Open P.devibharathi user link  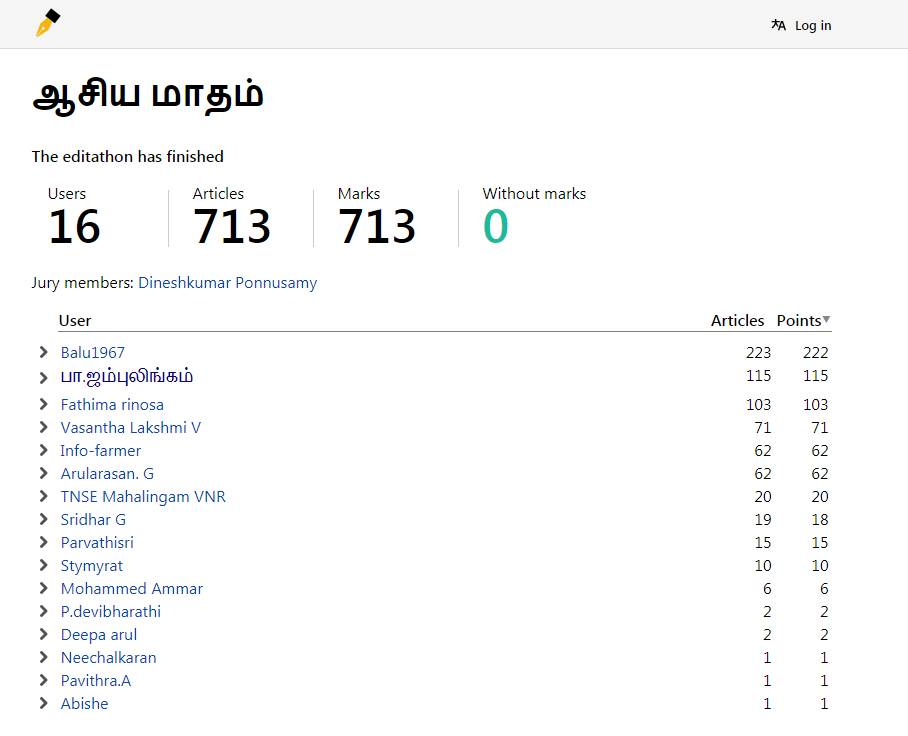click(x=111, y=611)
